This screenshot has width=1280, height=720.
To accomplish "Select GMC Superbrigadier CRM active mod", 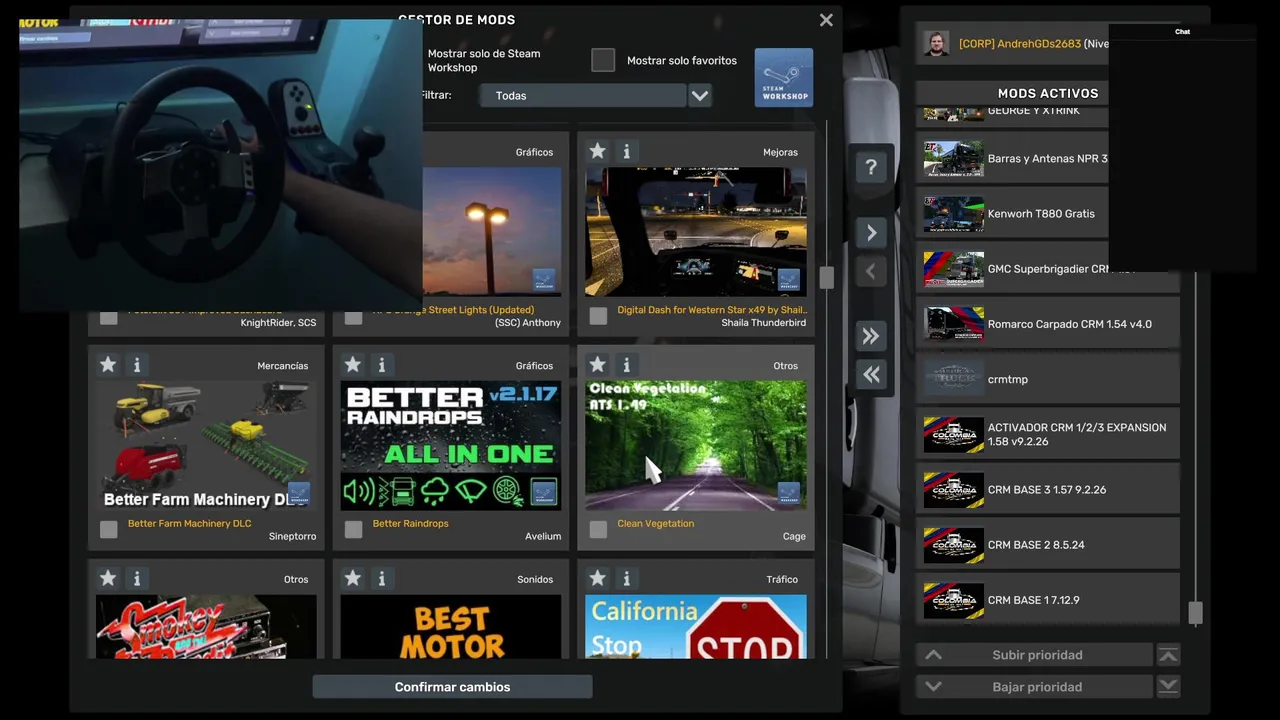I will (x=1012, y=268).
